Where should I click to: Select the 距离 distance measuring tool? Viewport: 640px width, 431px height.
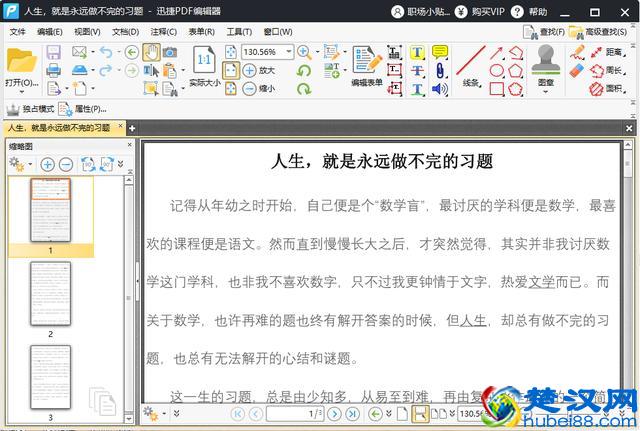tap(608, 52)
